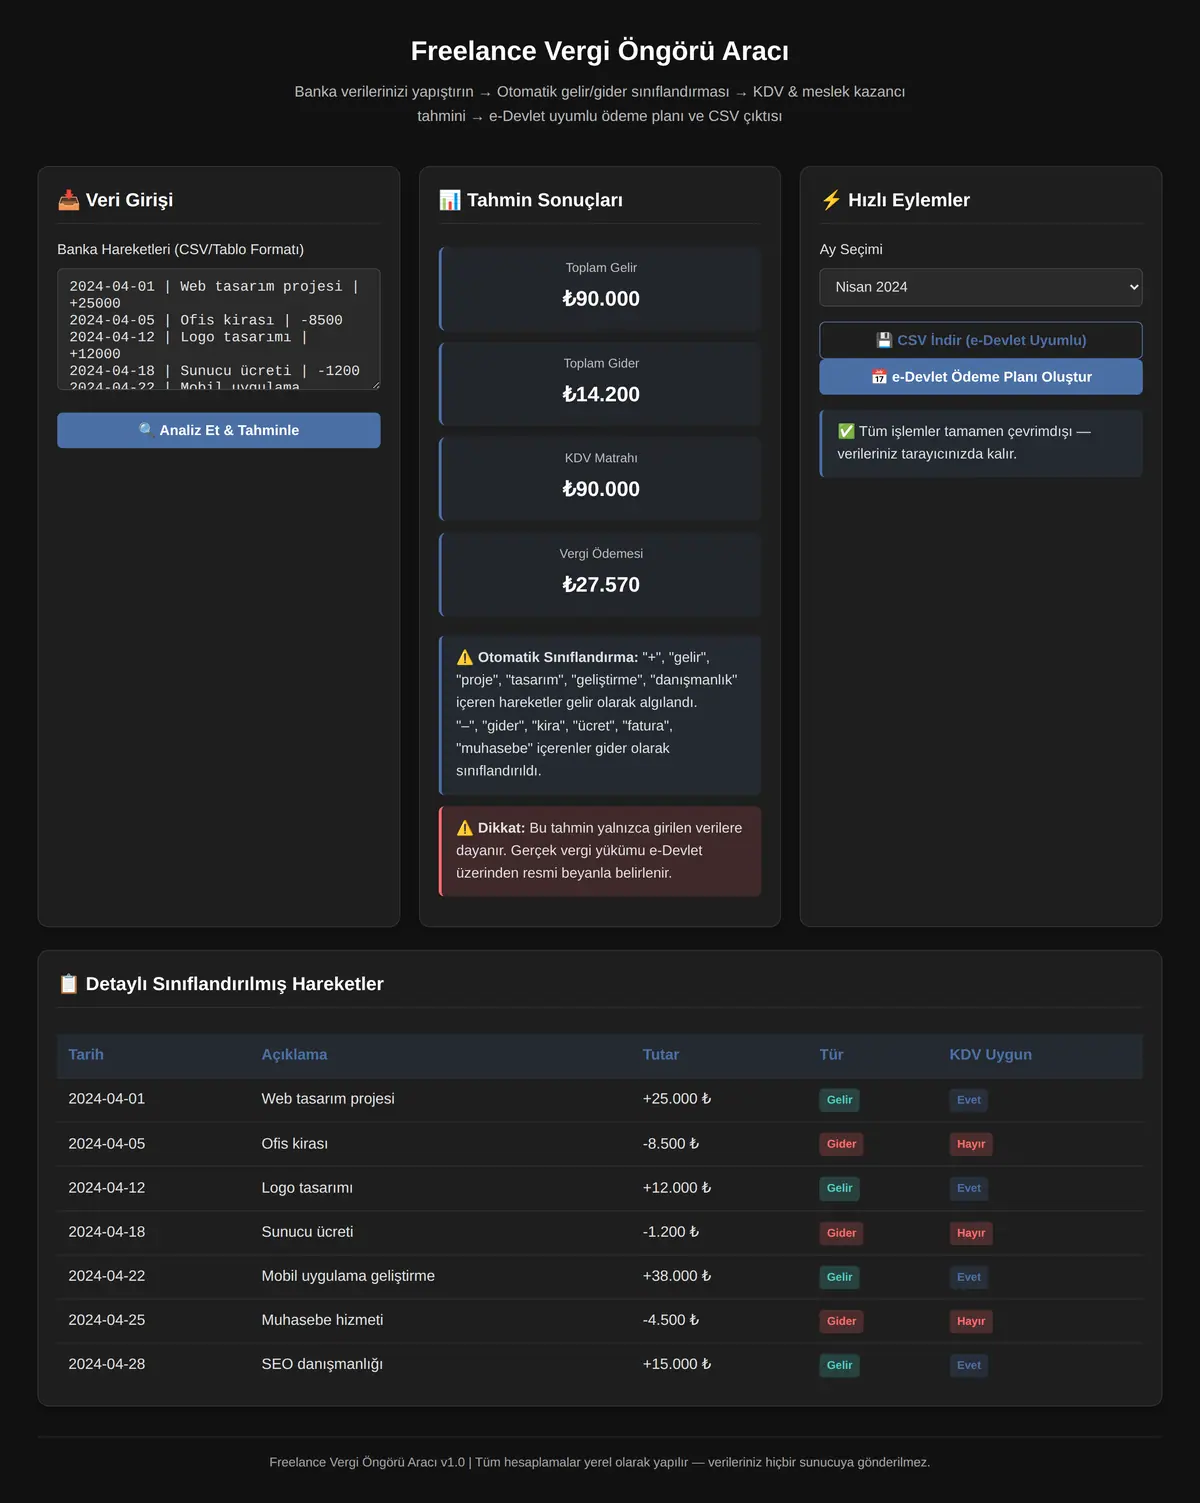Select the Toplam Gider value ₺14.200
1200x1503 pixels.
coord(601,394)
